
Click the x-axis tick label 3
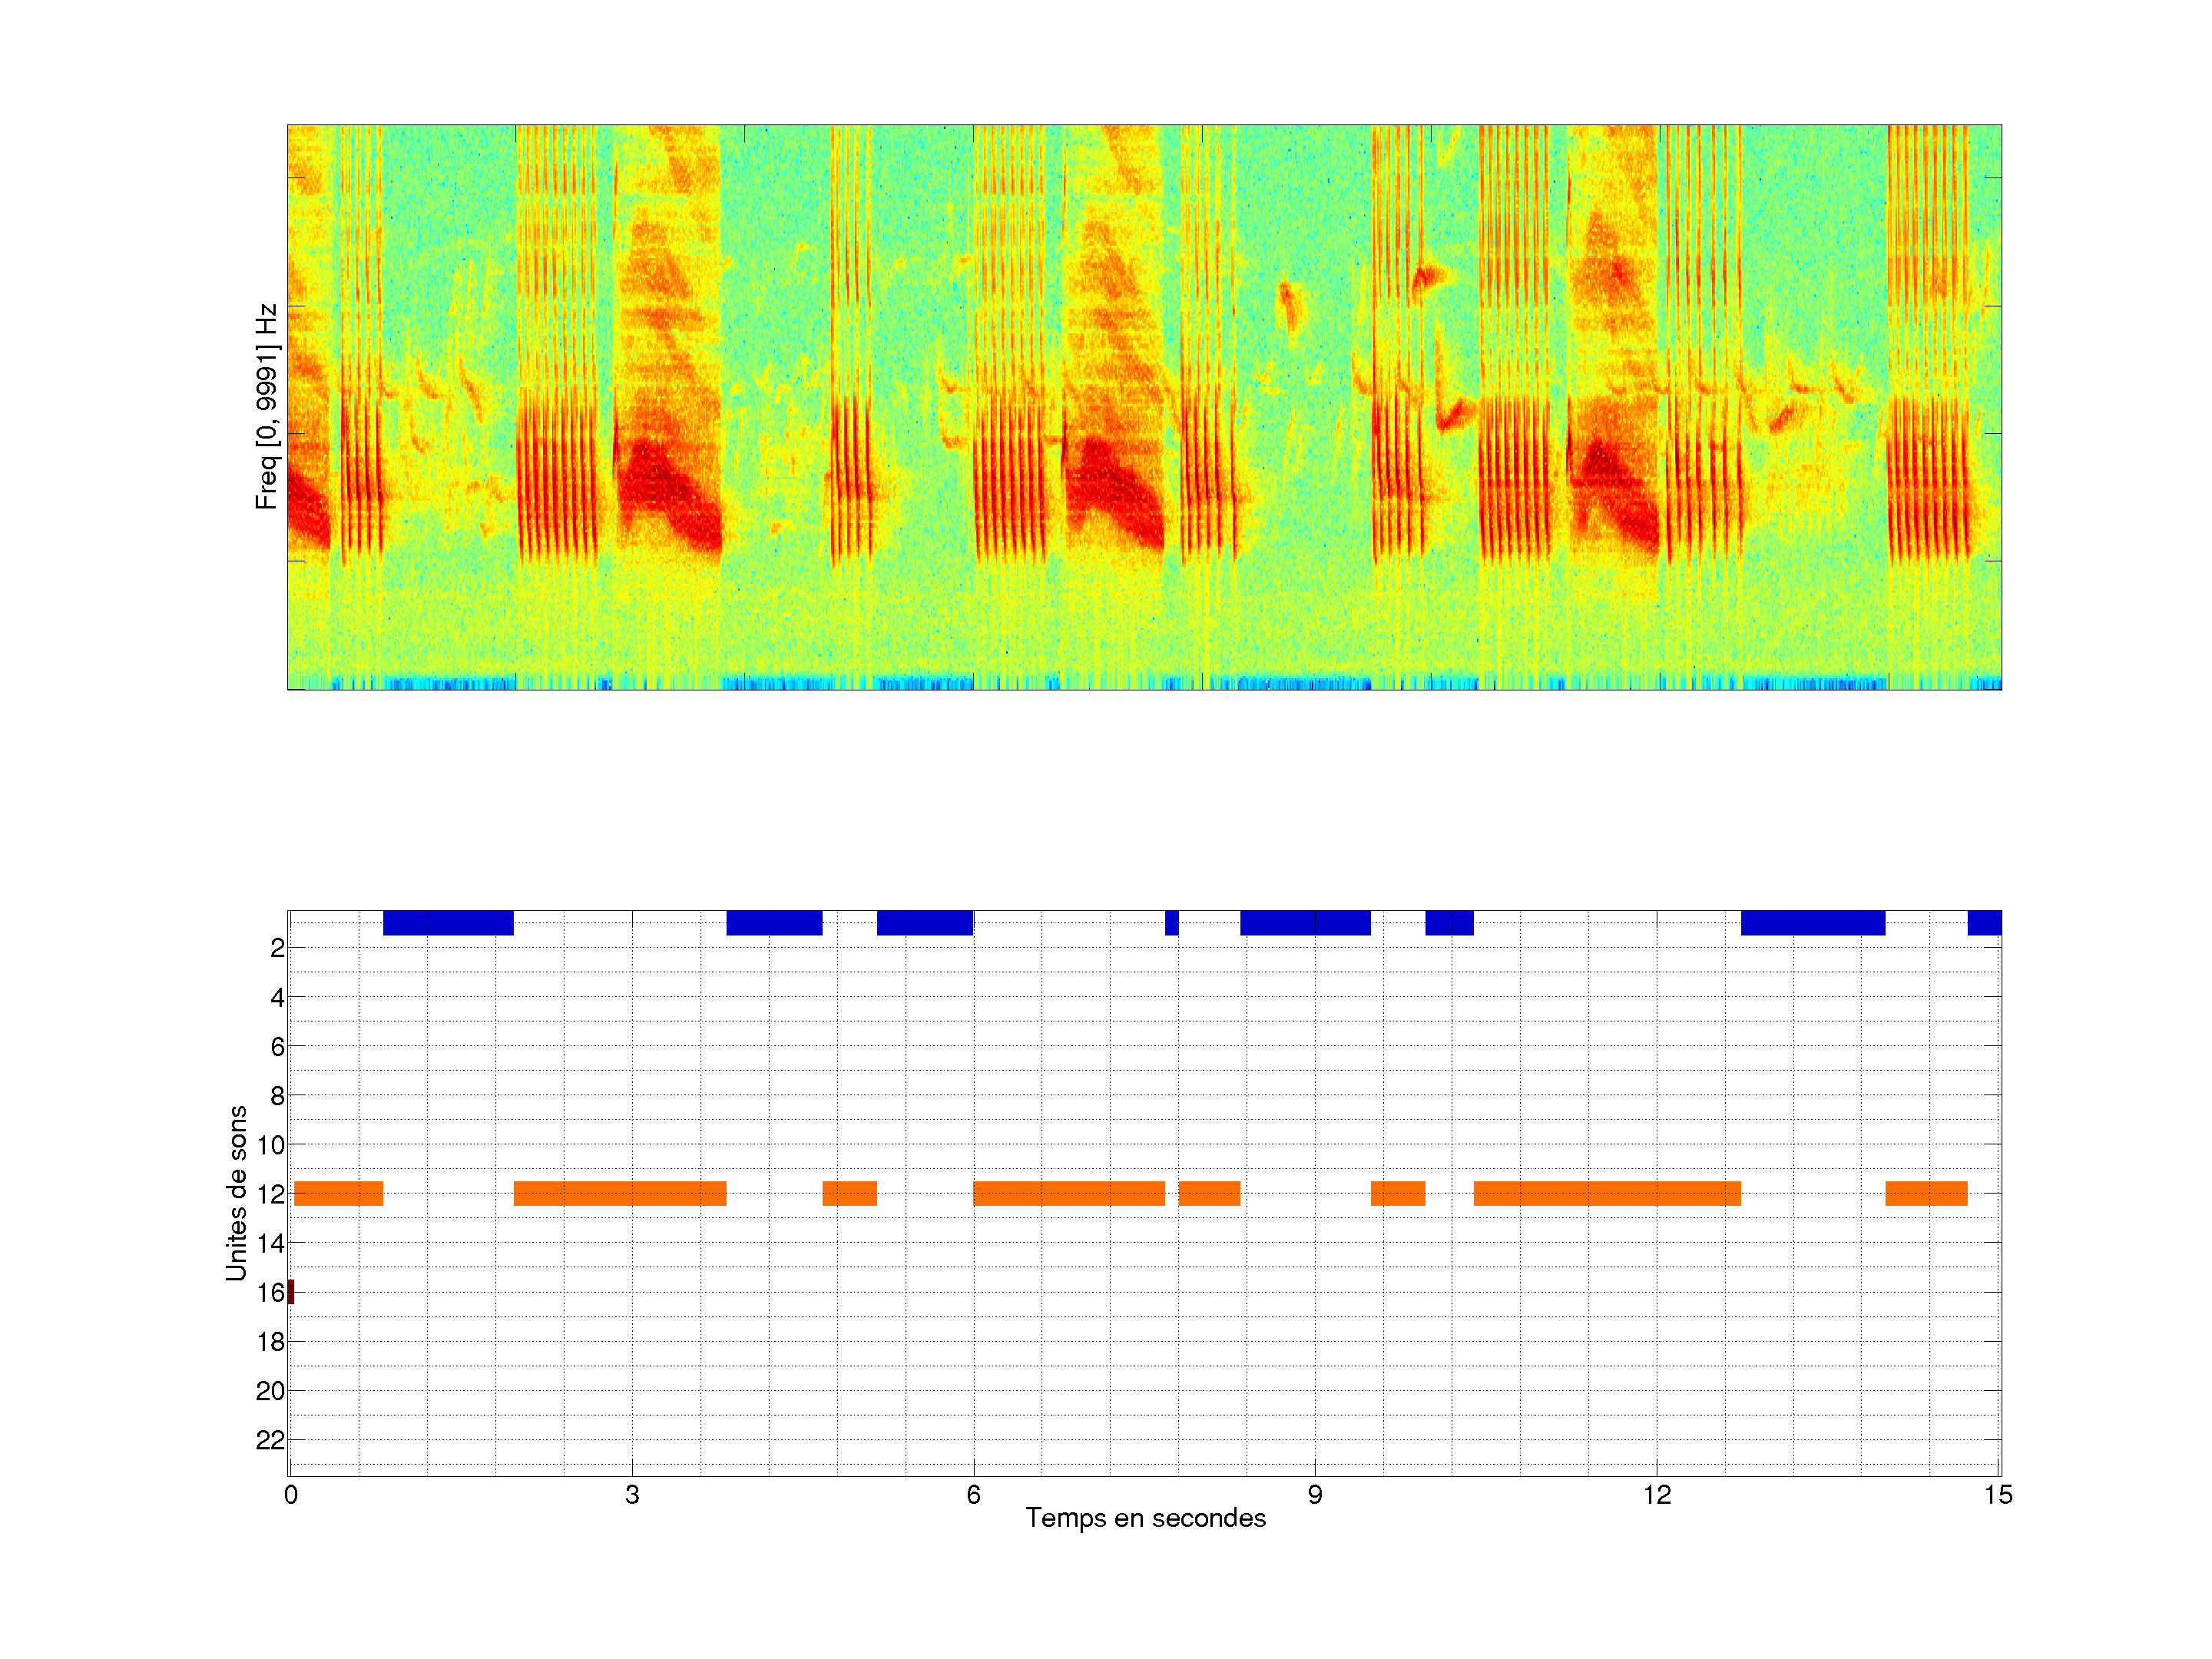(x=632, y=1495)
